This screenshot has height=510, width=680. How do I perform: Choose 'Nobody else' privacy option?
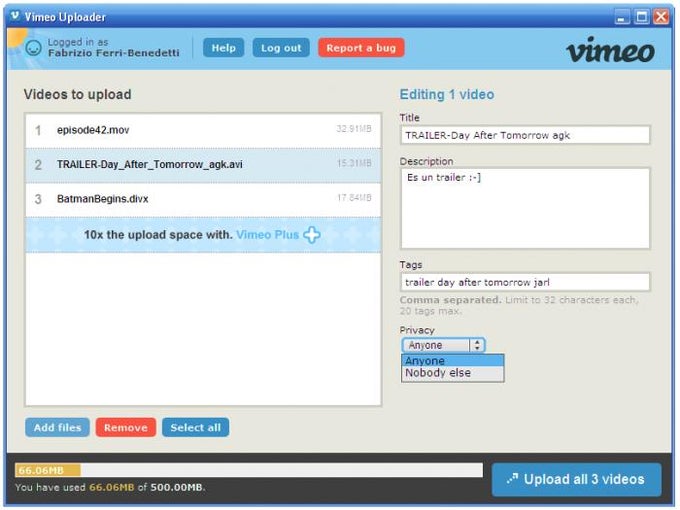pyautogui.click(x=452, y=373)
